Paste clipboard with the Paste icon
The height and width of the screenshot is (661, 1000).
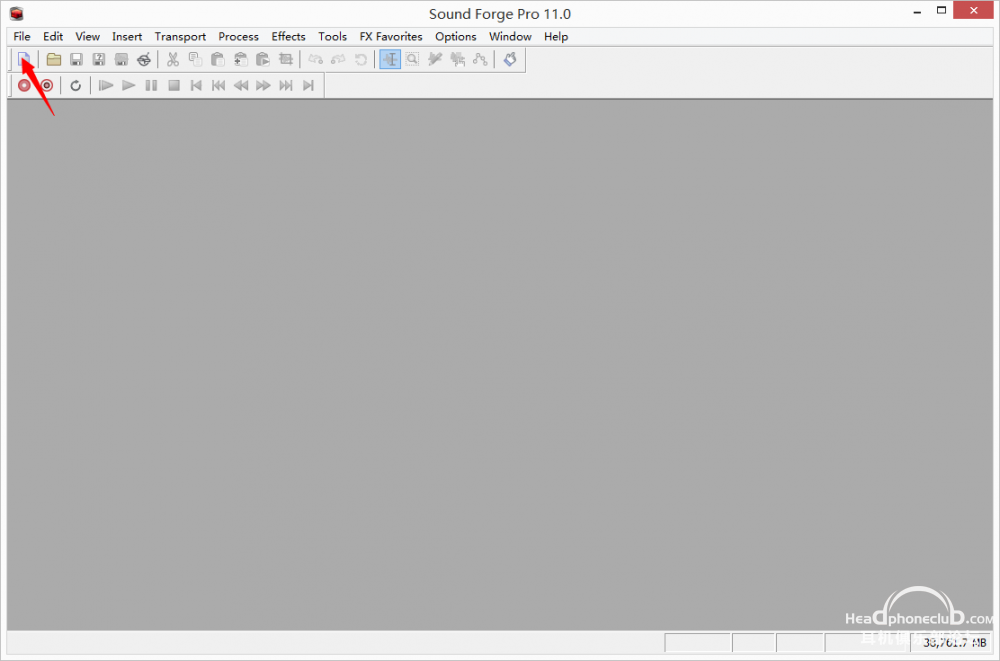click(x=217, y=59)
